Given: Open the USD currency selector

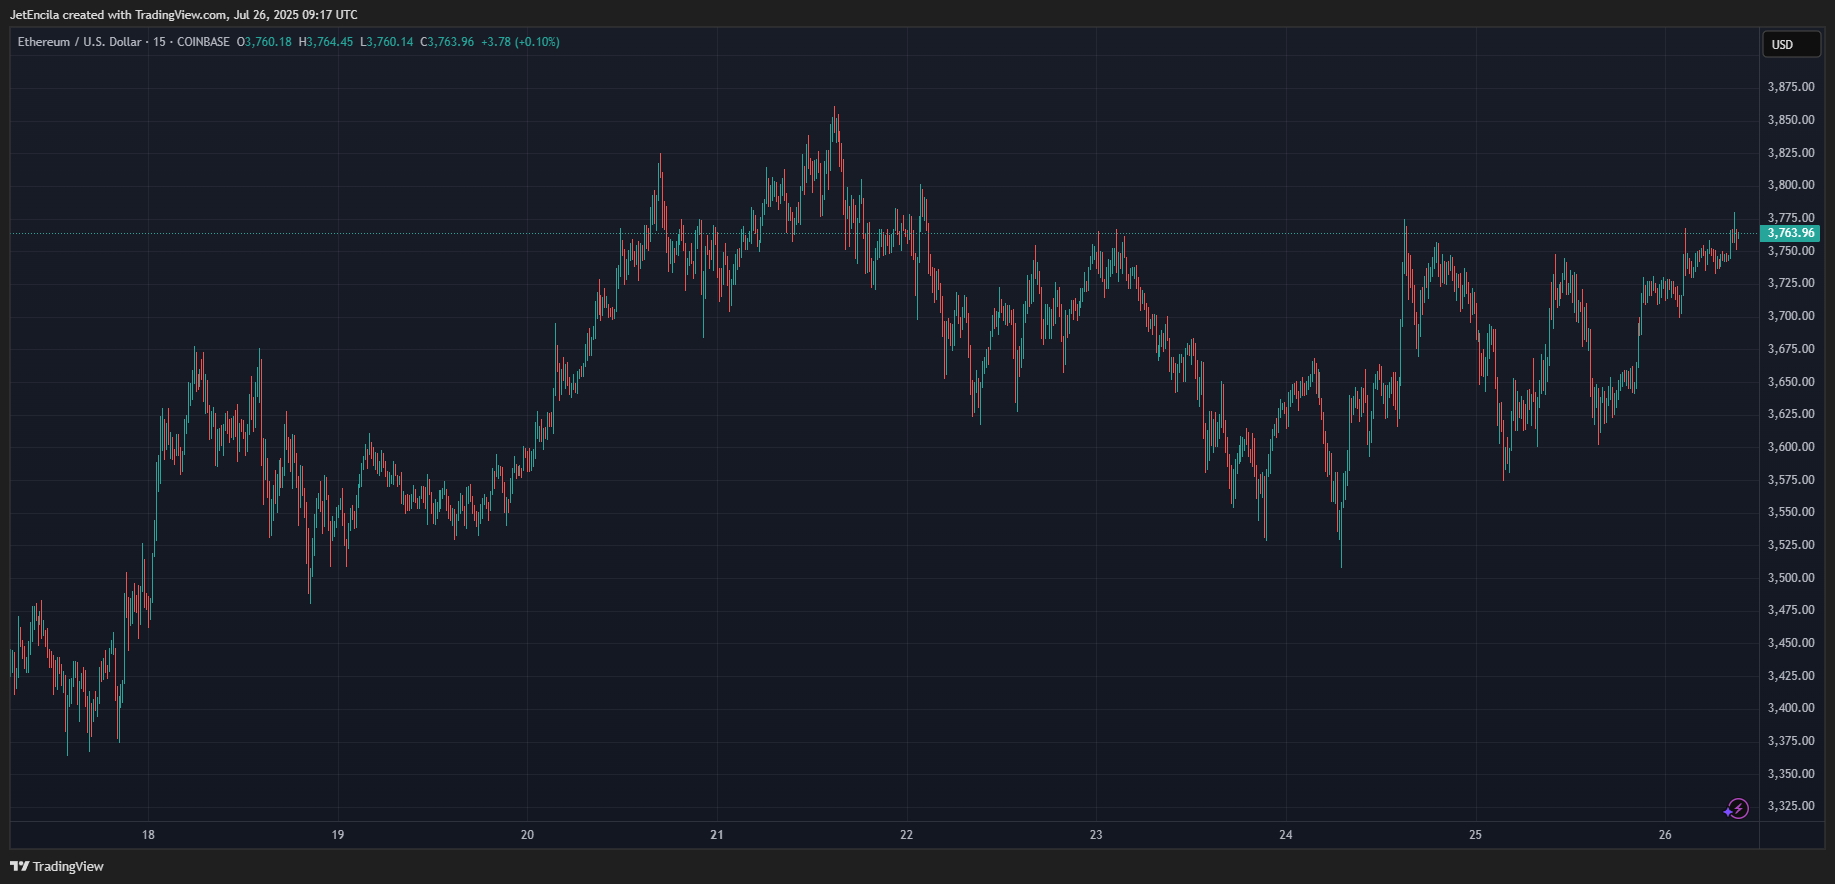Looking at the screenshot, I should (1790, 44).
